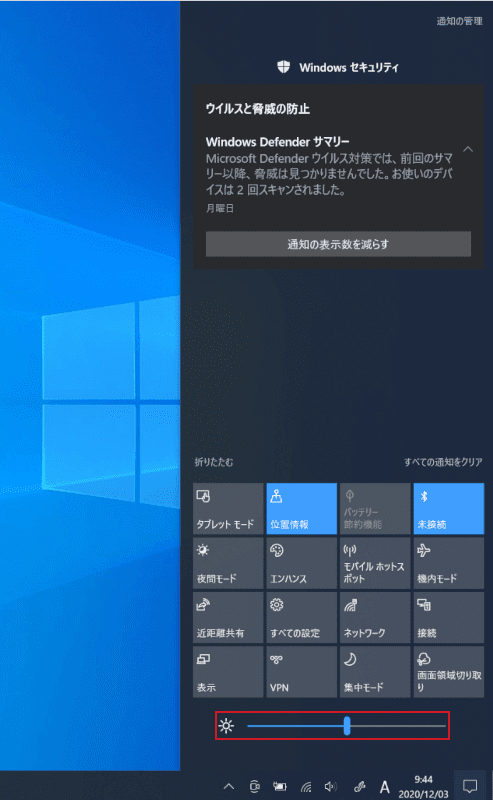
Task: Turn off the 位置情報 location tile
Action: (302, 509)
